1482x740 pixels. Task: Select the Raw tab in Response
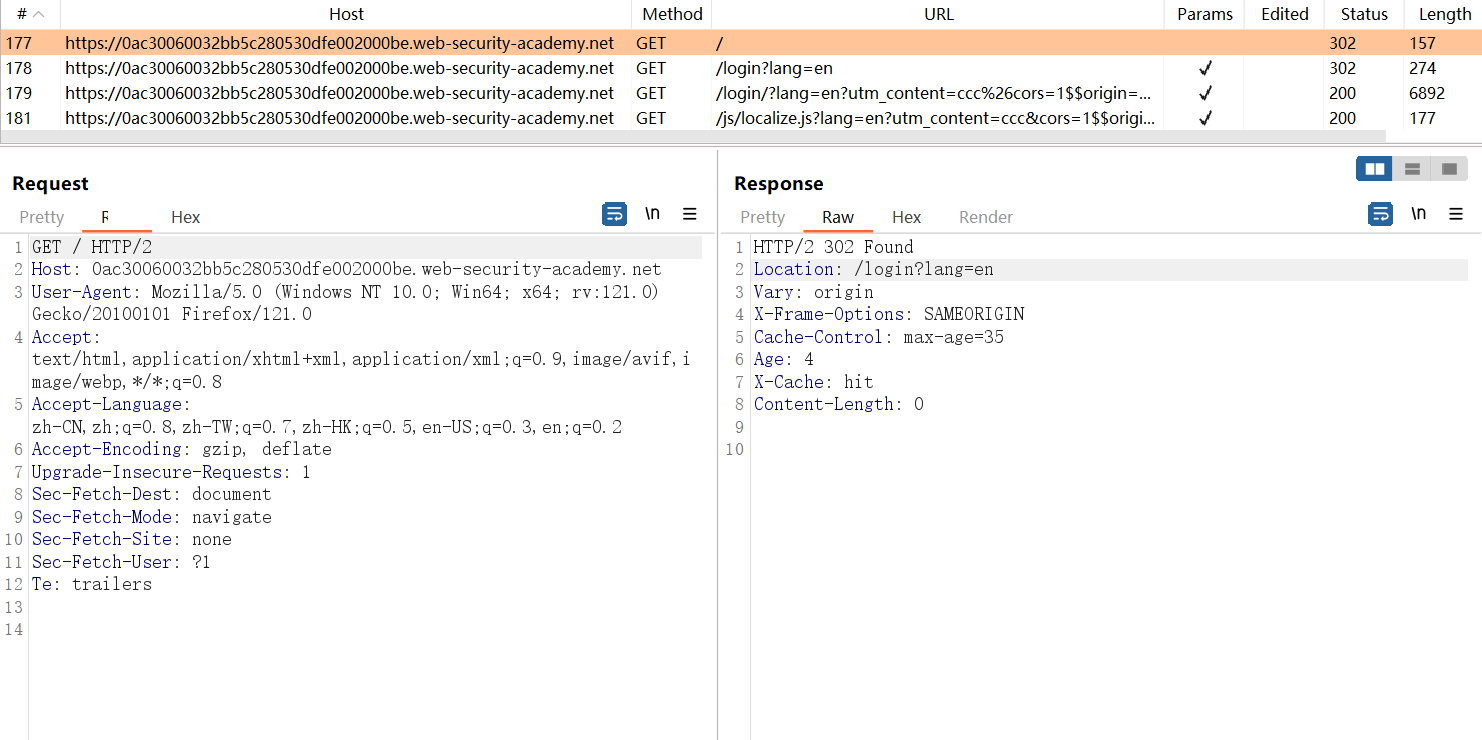[x=837, y=217]
